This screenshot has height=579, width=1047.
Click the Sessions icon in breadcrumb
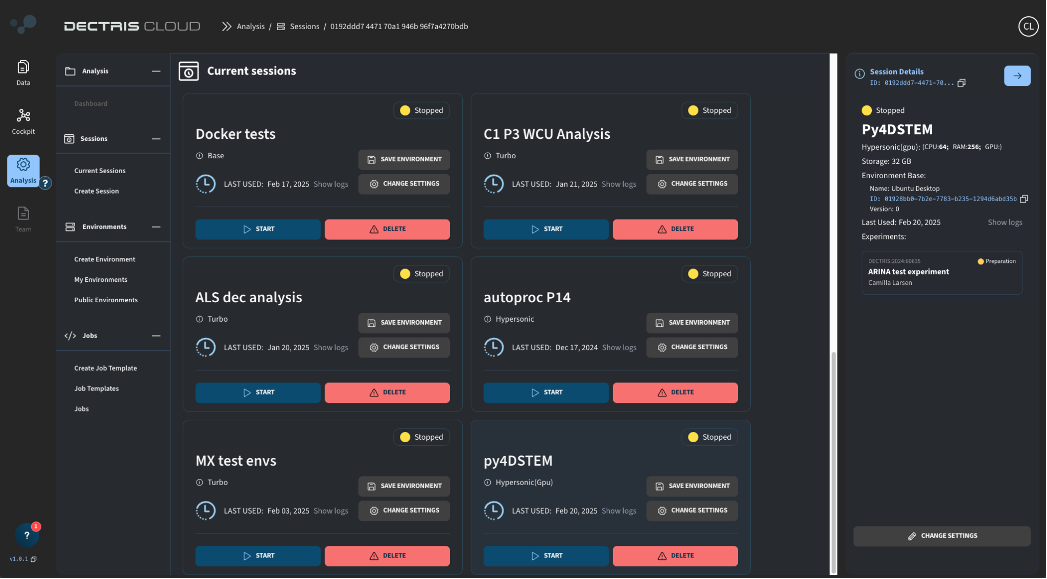point(281,27)
